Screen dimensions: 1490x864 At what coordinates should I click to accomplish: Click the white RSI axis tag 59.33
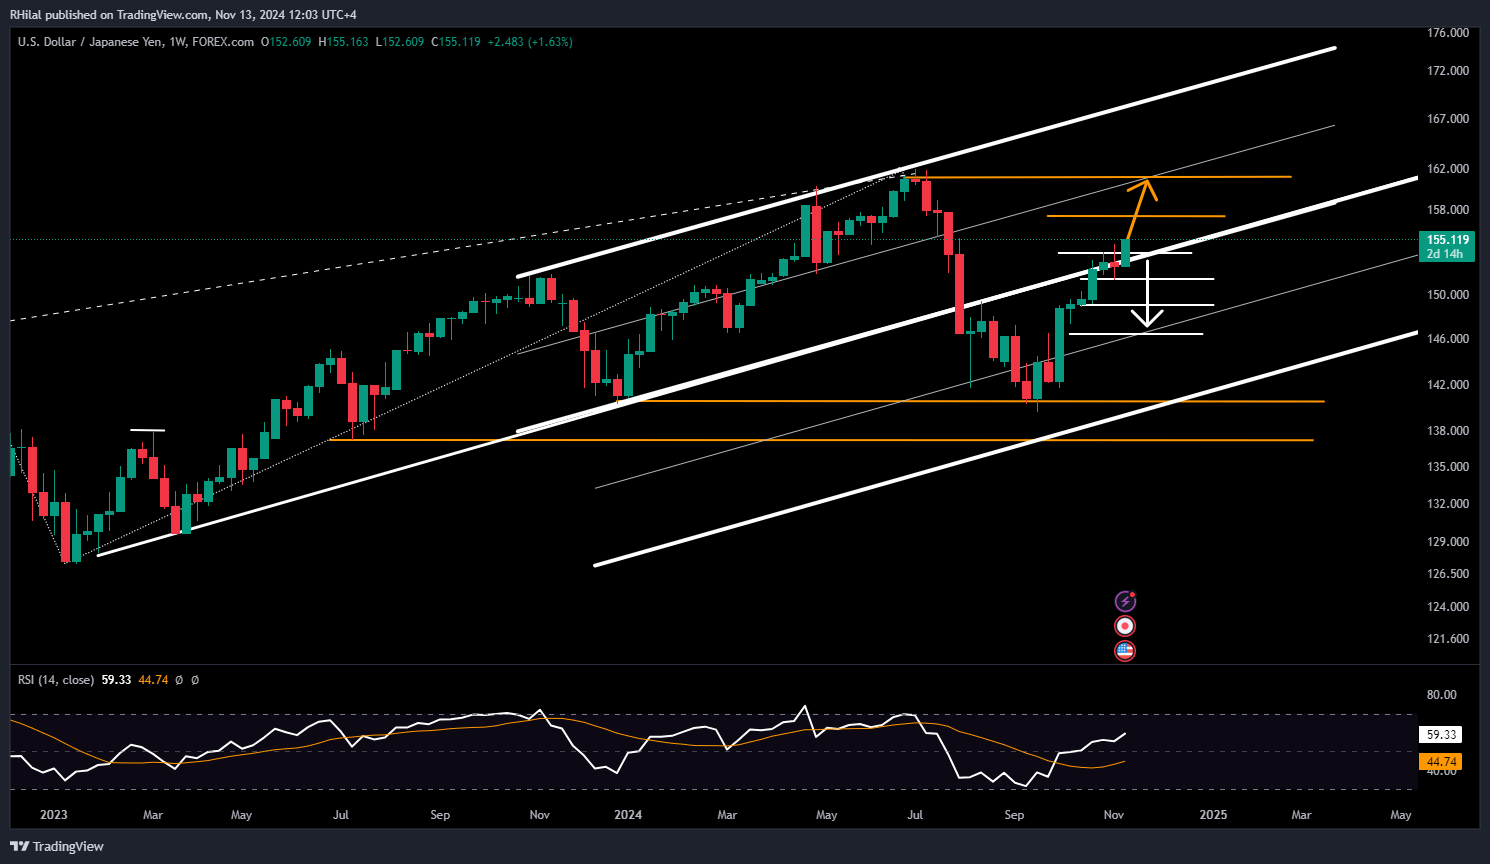pyautogui.click(x=1441, y=735)
